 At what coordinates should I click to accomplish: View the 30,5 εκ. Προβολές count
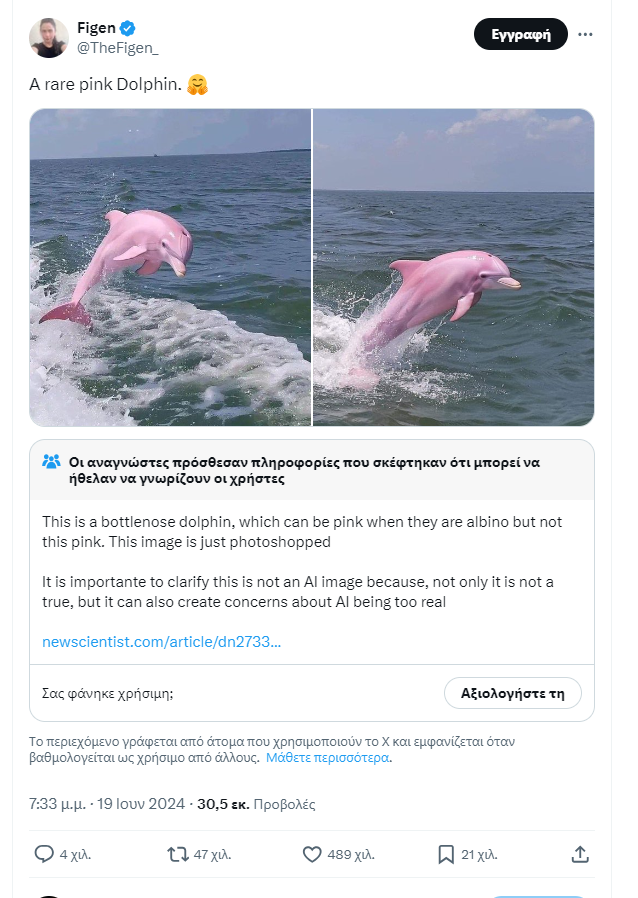(x=256, y=804)
